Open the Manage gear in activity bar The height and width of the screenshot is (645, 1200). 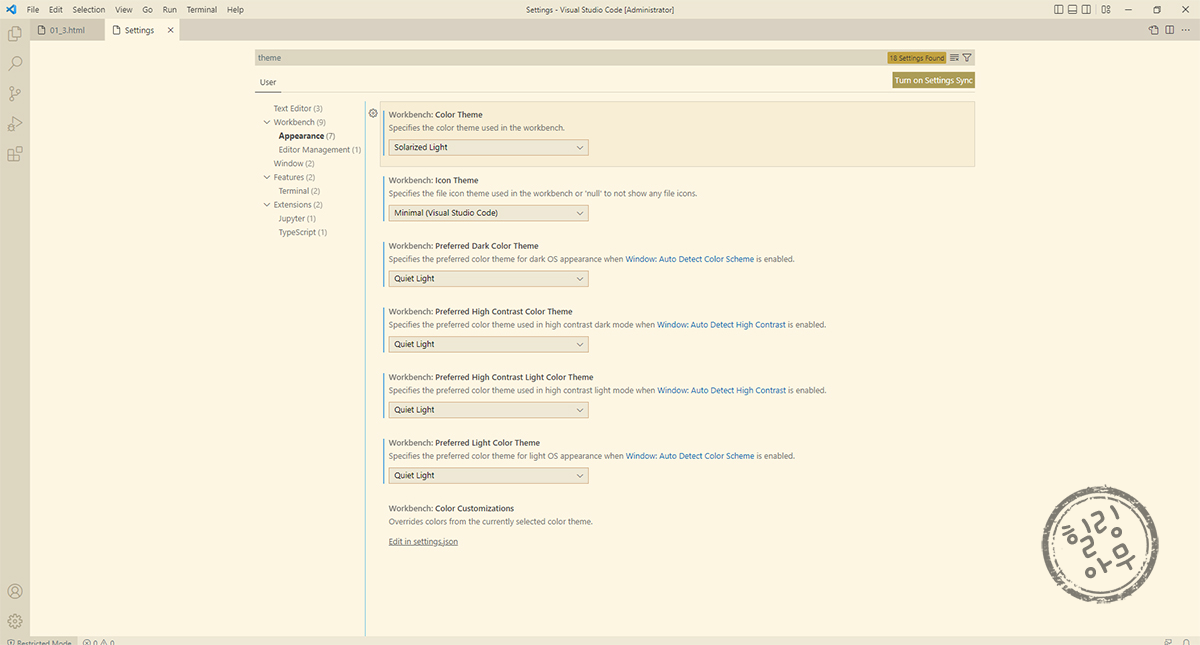click(x=15, y=621)
